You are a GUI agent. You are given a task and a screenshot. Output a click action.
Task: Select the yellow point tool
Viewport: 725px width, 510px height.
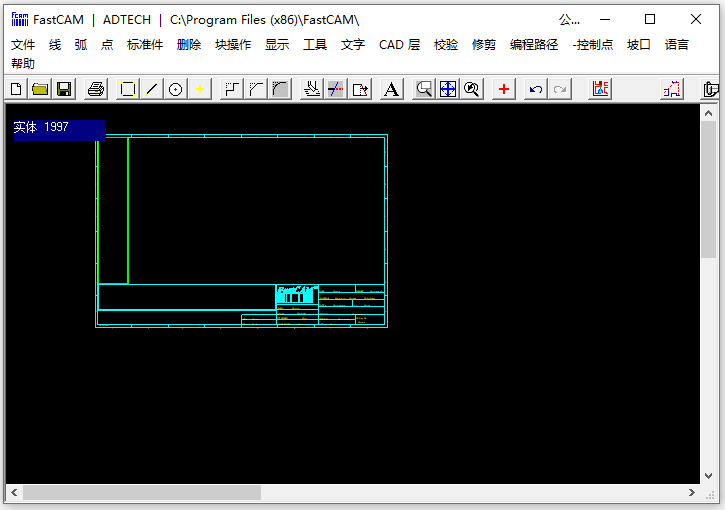pyautogui.click(x=200, y=89)
